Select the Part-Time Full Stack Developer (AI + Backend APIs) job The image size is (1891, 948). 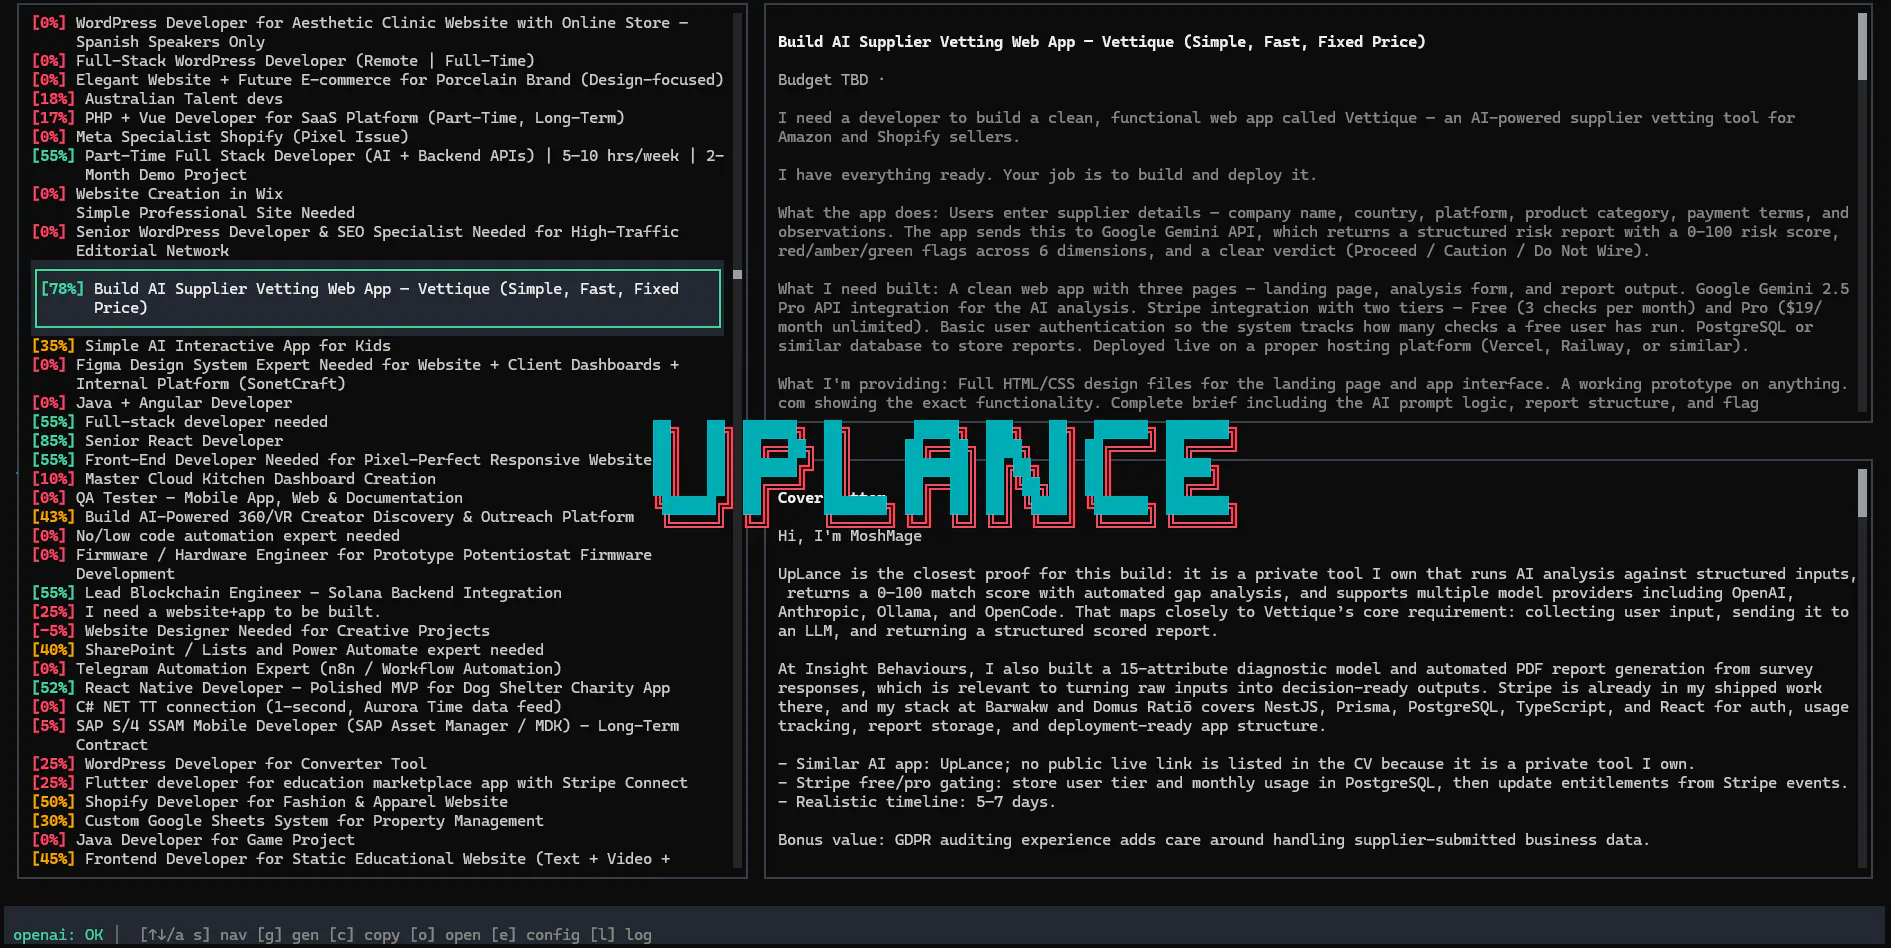(378, 165)
